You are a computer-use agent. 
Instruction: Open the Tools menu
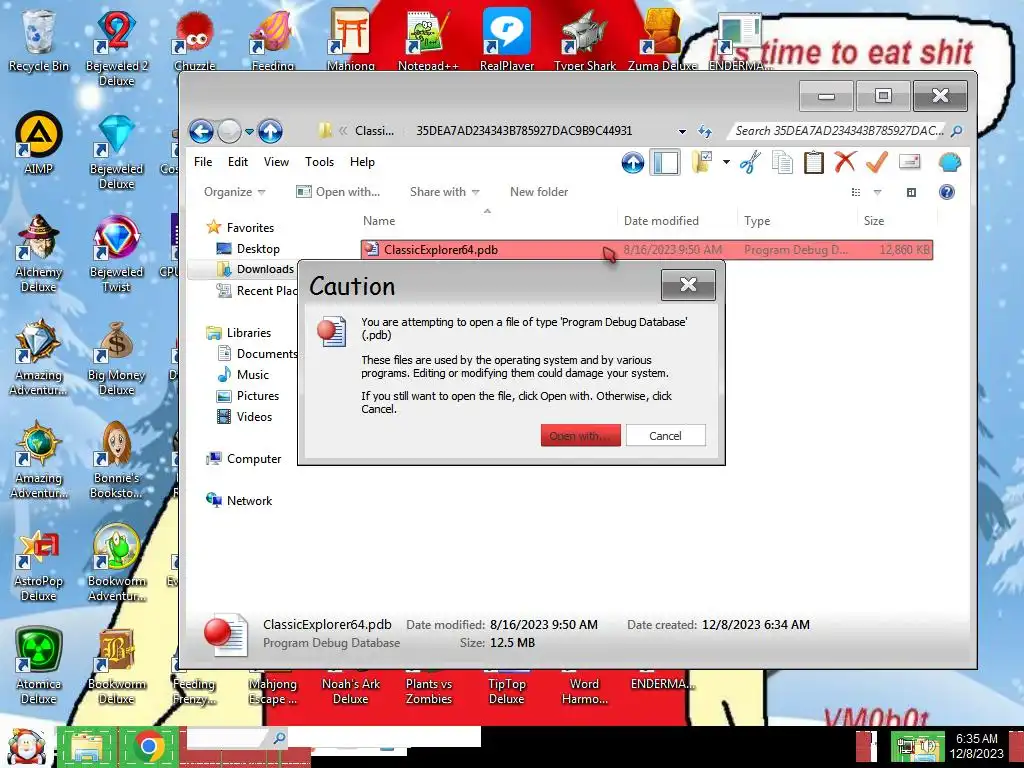pyautogui.click(x=319, y=162)
